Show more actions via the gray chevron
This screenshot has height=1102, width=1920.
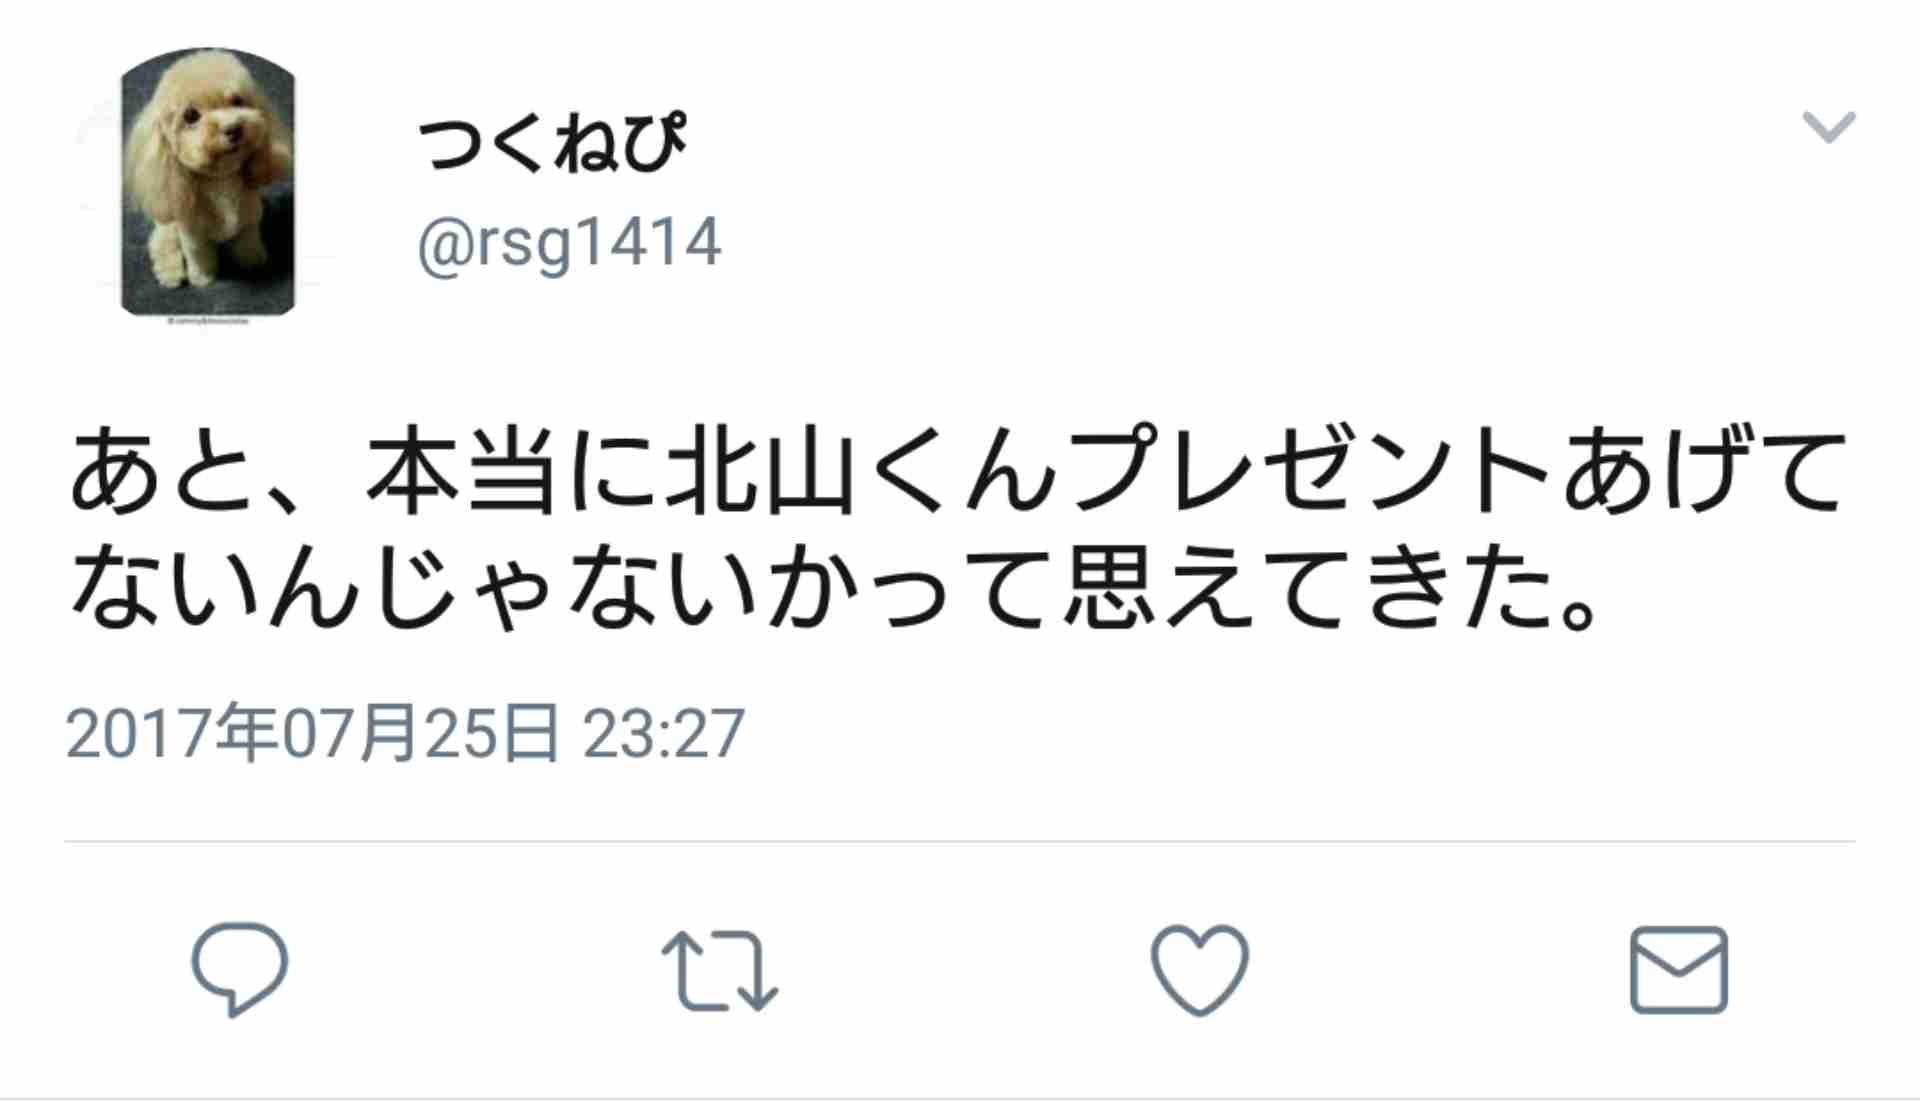click(x=1829, y=127)
